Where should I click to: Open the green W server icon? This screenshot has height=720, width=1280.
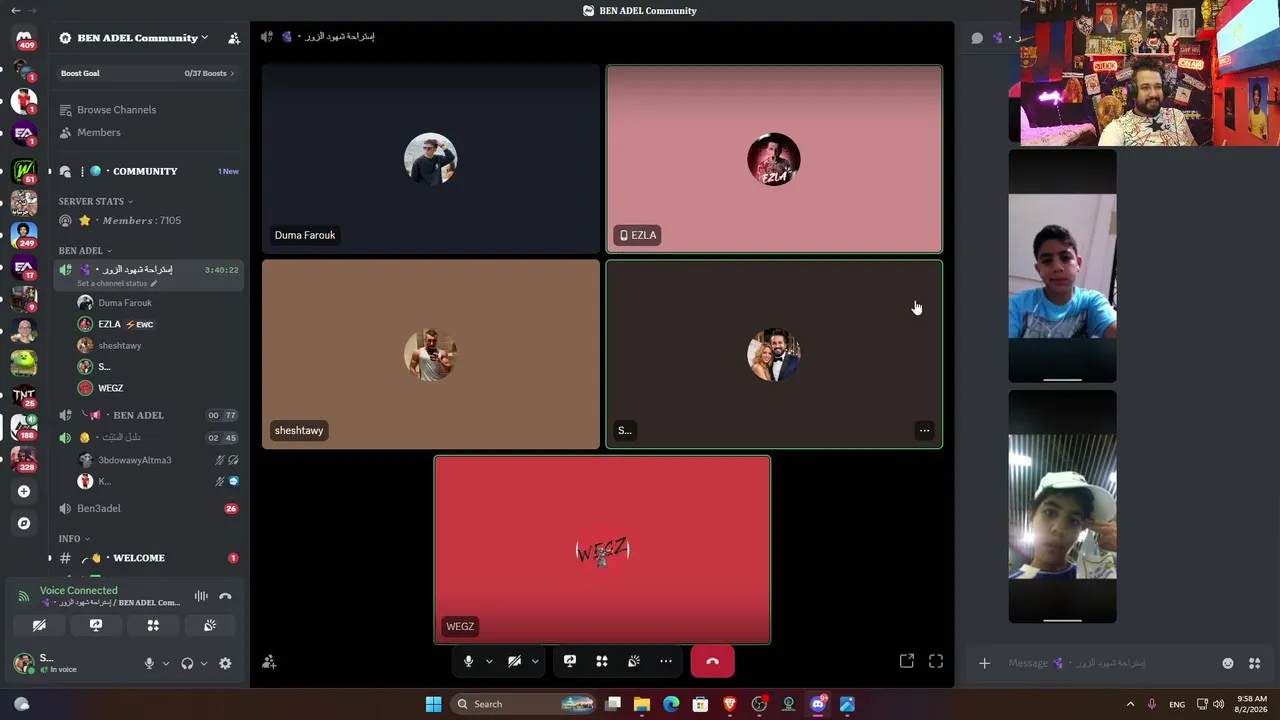[x=24, y=170]
